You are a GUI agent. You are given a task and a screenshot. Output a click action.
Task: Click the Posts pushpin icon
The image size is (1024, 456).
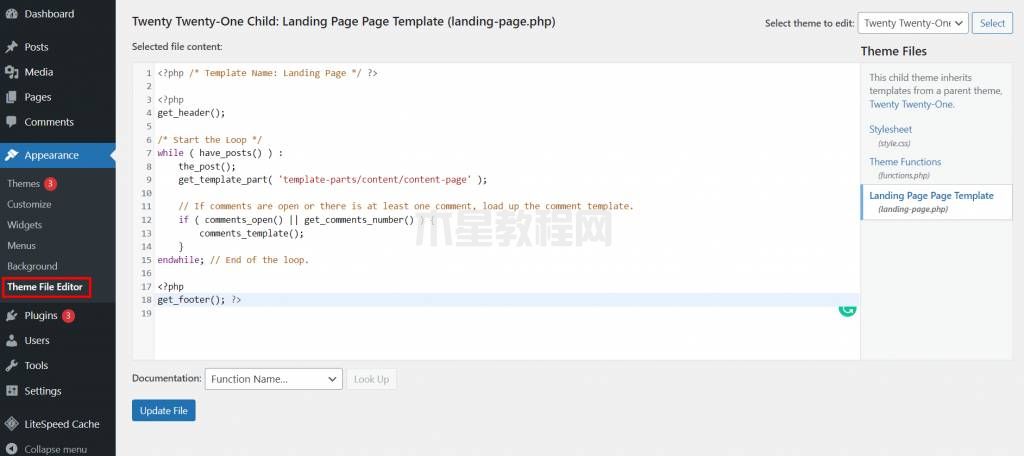point(11,47)
